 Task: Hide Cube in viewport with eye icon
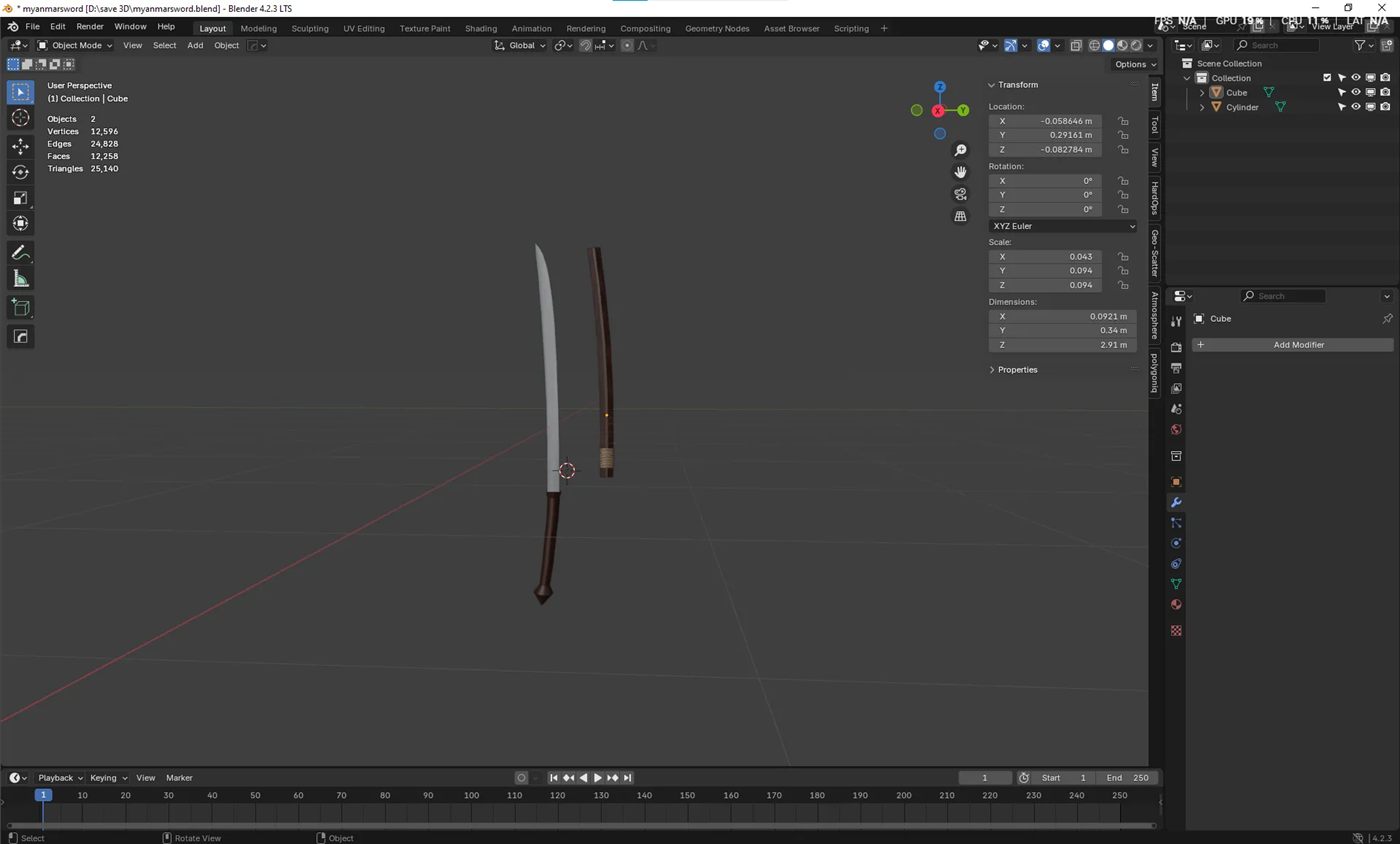tap(1356, 92)
